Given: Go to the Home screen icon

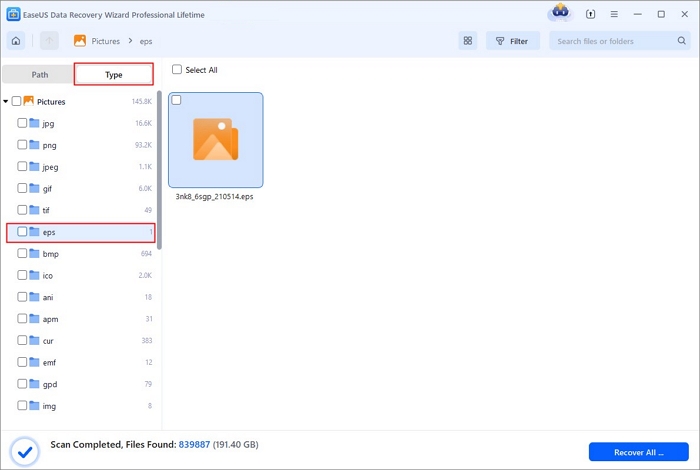Looking at the screenshot, I should click(16, 41).
